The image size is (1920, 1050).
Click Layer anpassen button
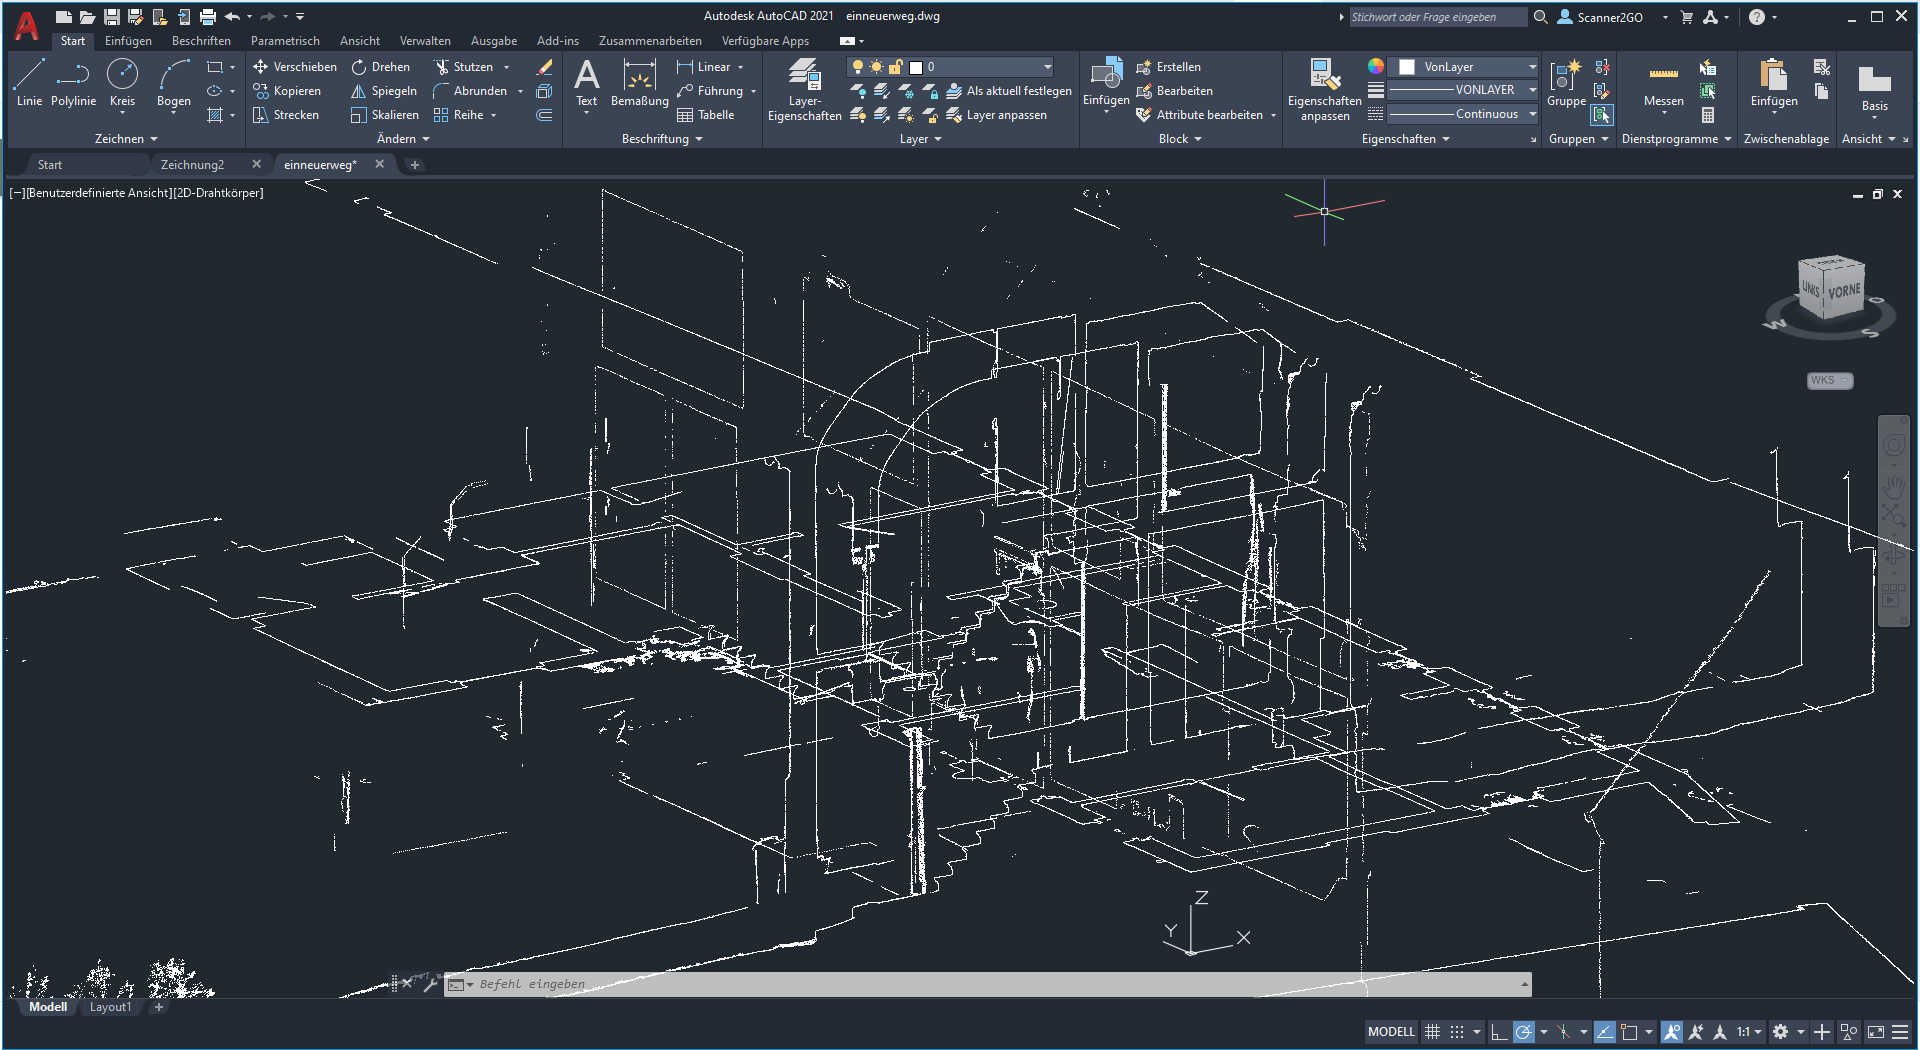pyautogui.click(x=996, y=115)
